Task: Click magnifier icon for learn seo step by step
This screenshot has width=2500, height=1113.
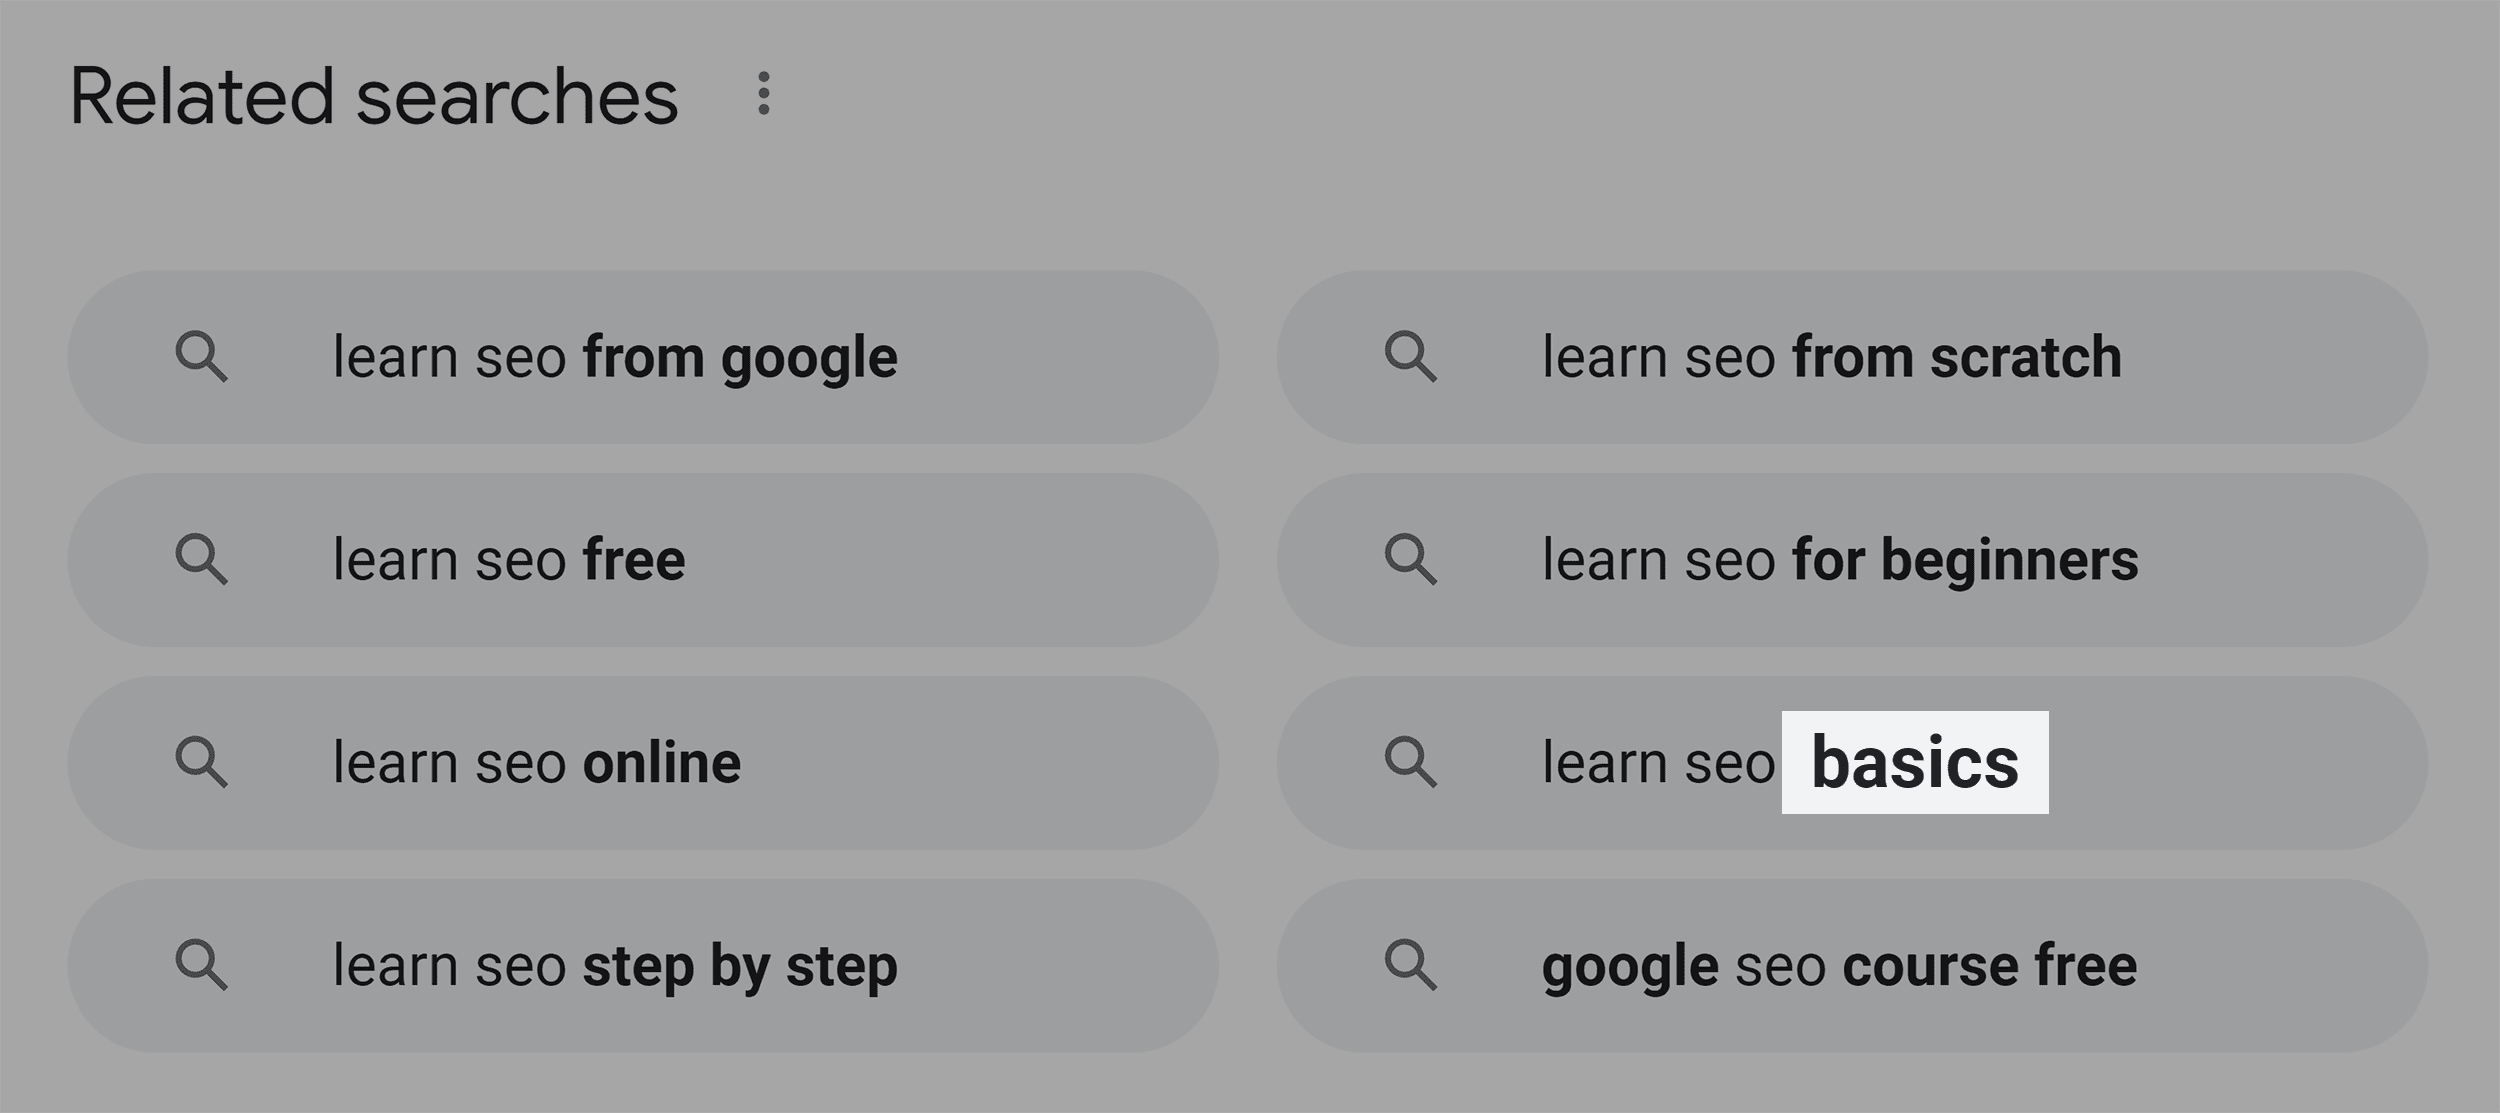Action: click(202, 966)
